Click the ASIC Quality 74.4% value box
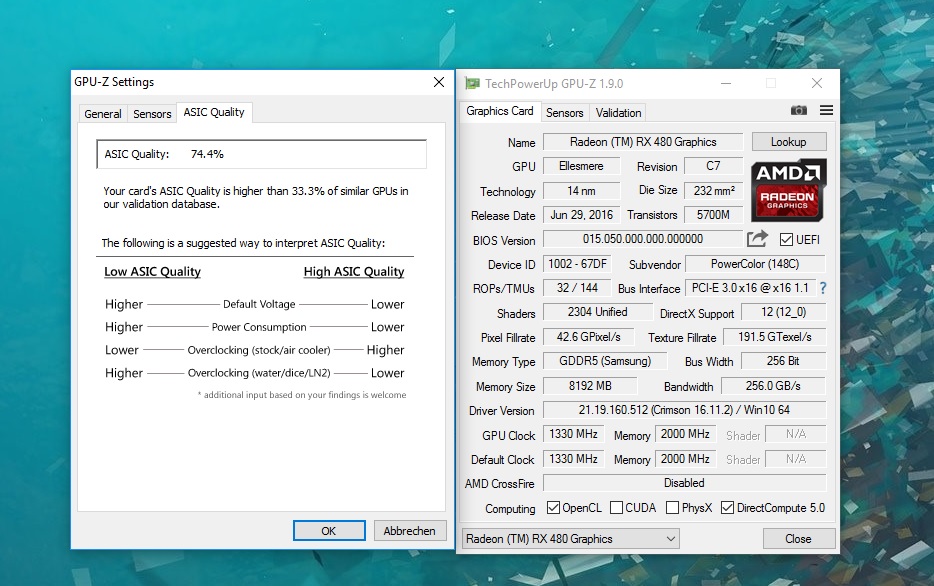Screen dimensions: 934x586 coord(261,154)
